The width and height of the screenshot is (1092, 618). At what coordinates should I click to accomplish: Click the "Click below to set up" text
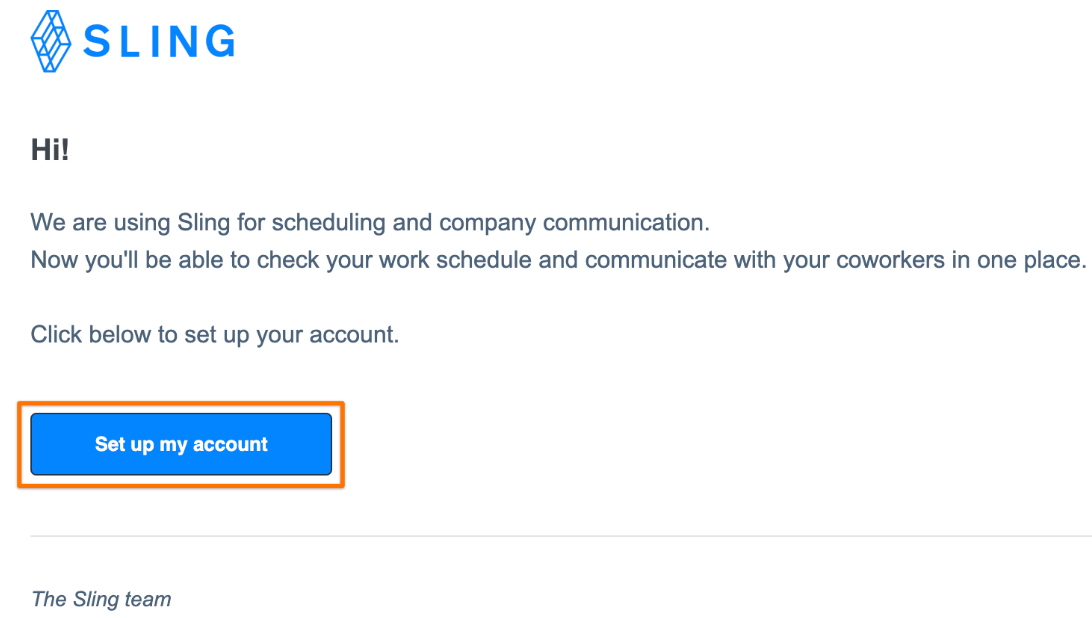click(x=215, y=334)
